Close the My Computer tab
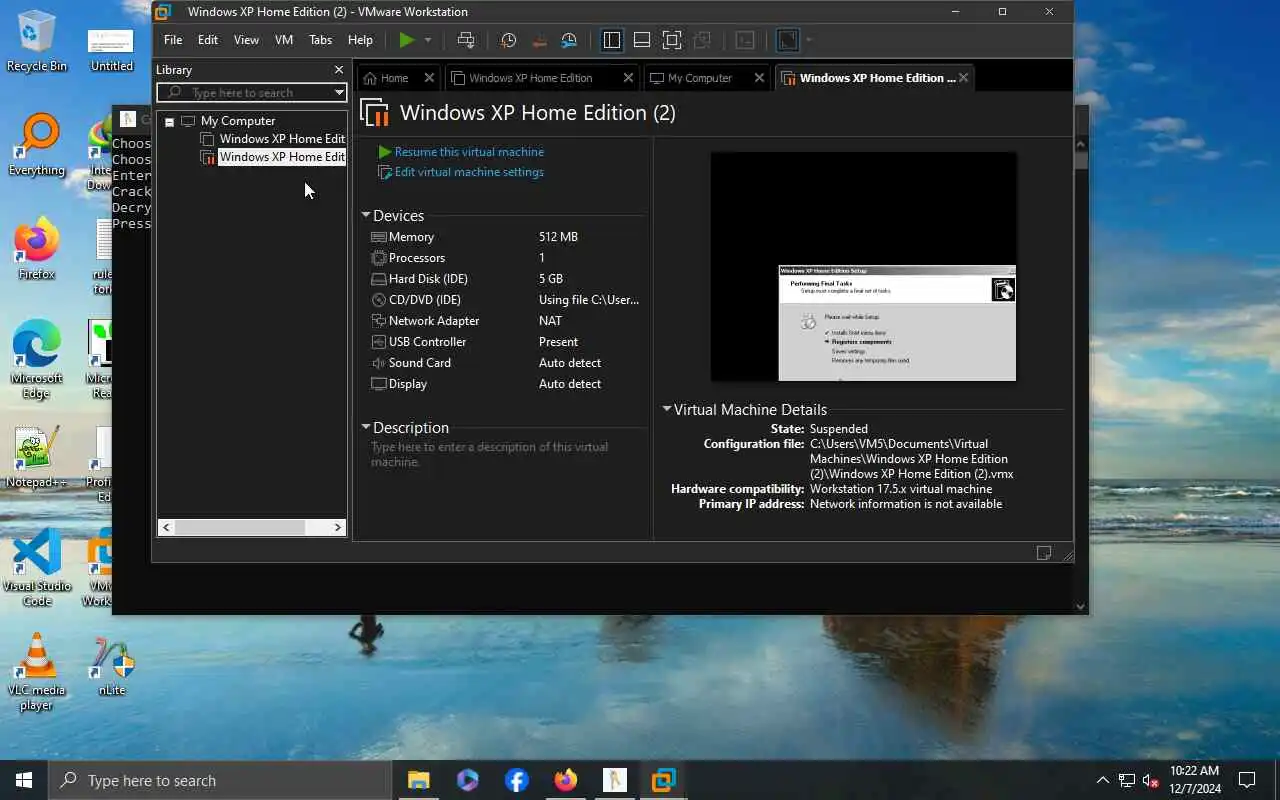 pos(759,78)
